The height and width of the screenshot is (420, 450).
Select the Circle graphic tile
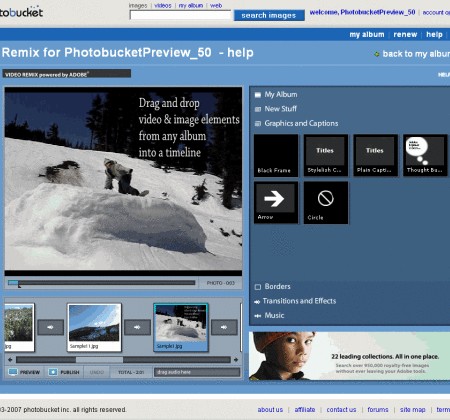(x=326, y=203)
